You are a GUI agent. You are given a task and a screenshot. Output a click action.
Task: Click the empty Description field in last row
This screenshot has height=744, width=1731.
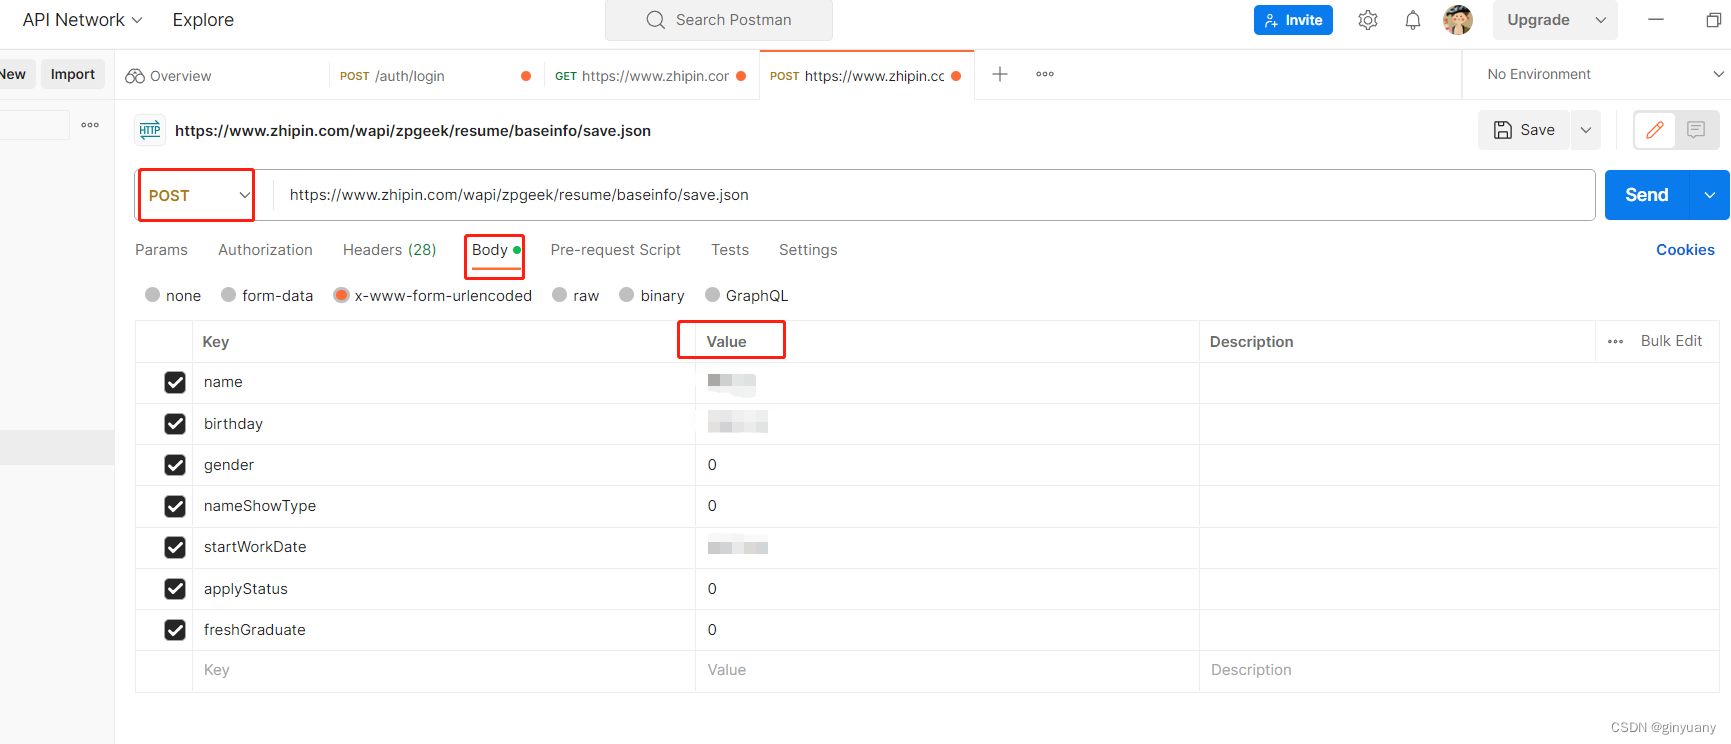tap(1459, 670)
